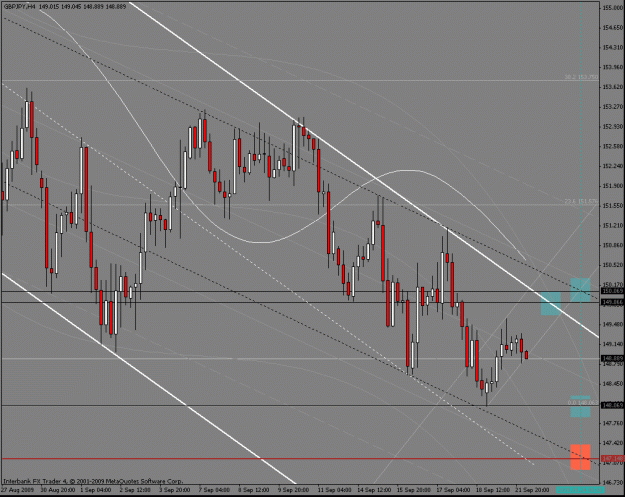The image size is (625, 497).
Task: Click the 153.960 price axis label
Action: click(613, 67)
